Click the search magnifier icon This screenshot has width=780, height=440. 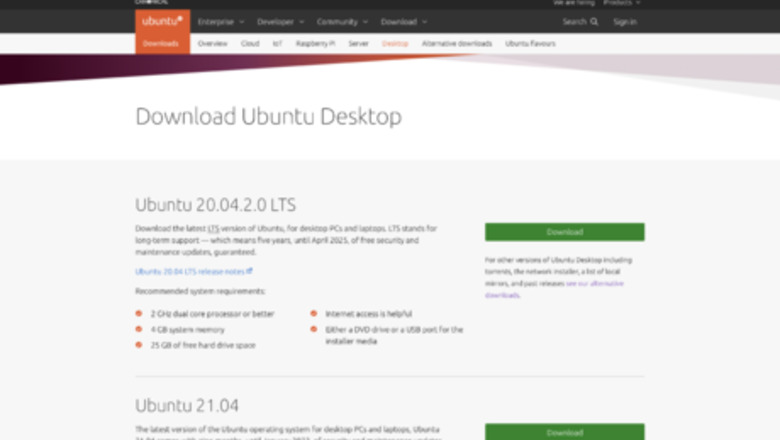(x=594, y=22)
